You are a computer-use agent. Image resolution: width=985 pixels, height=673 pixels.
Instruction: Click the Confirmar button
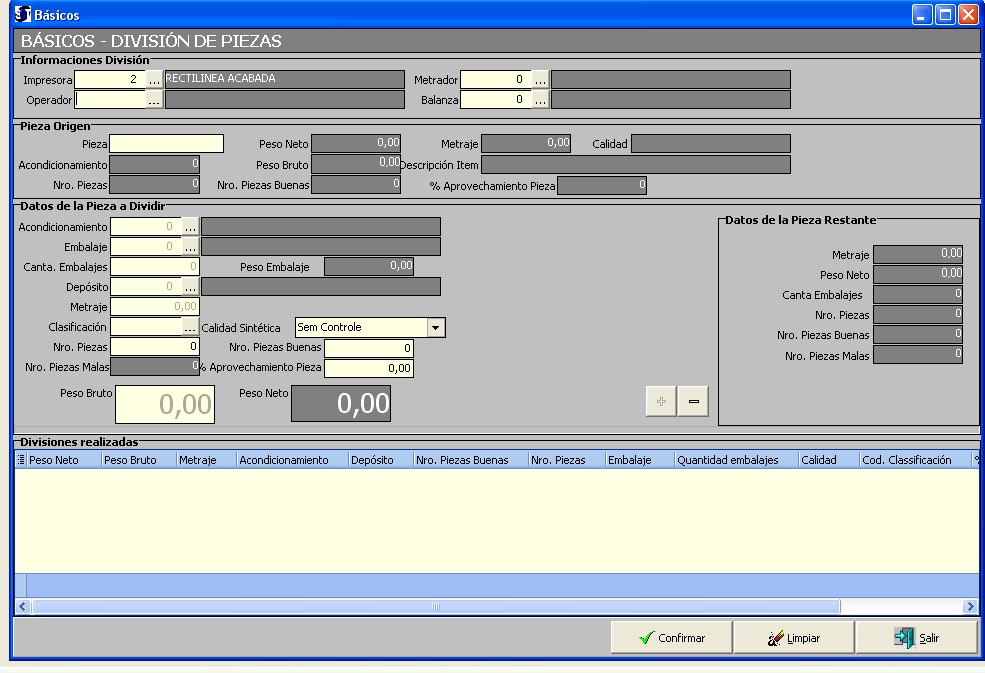671,638
